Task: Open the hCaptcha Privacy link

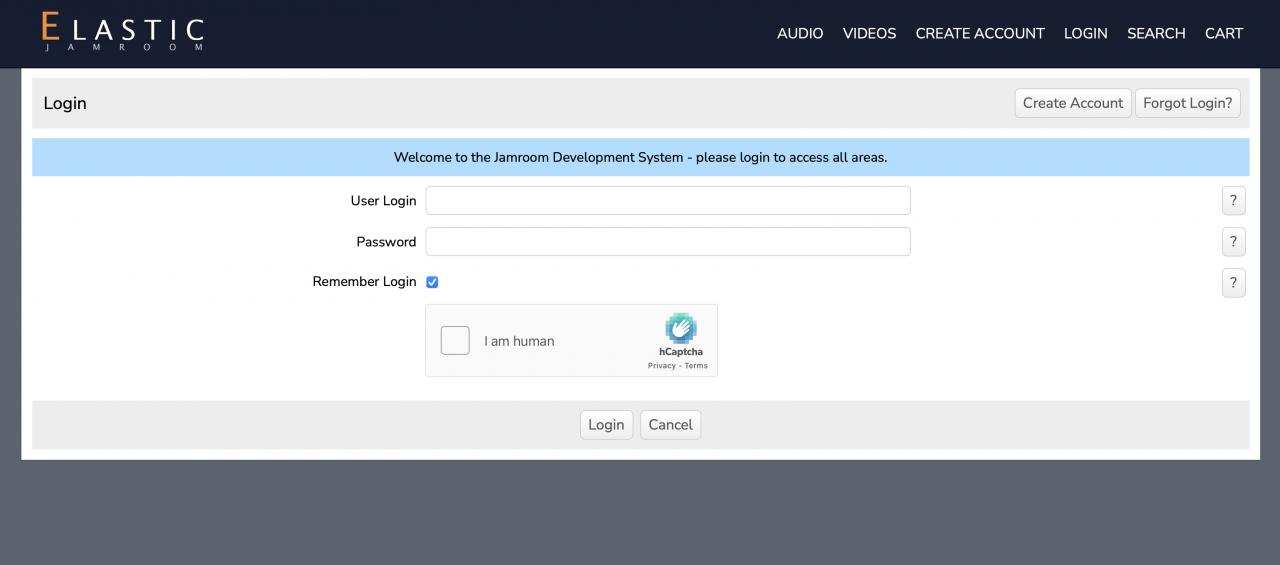Action: pyautogui.click(x=662, y=366)
